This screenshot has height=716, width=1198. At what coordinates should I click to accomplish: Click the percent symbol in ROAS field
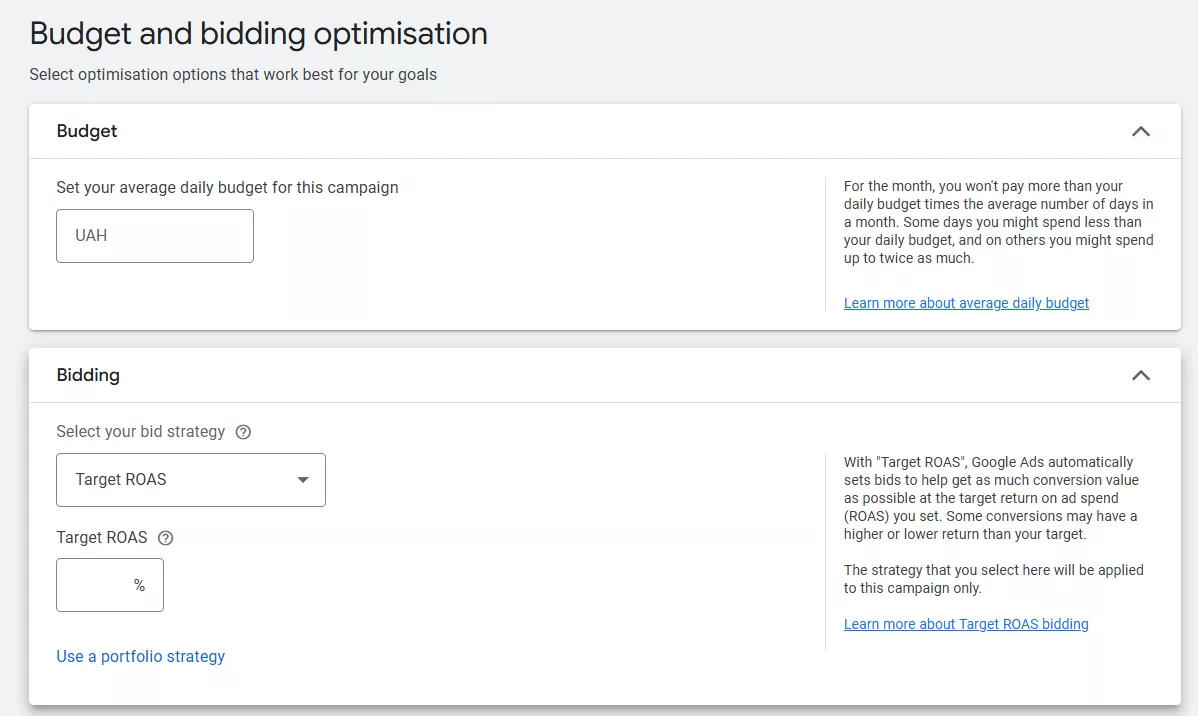139,585
